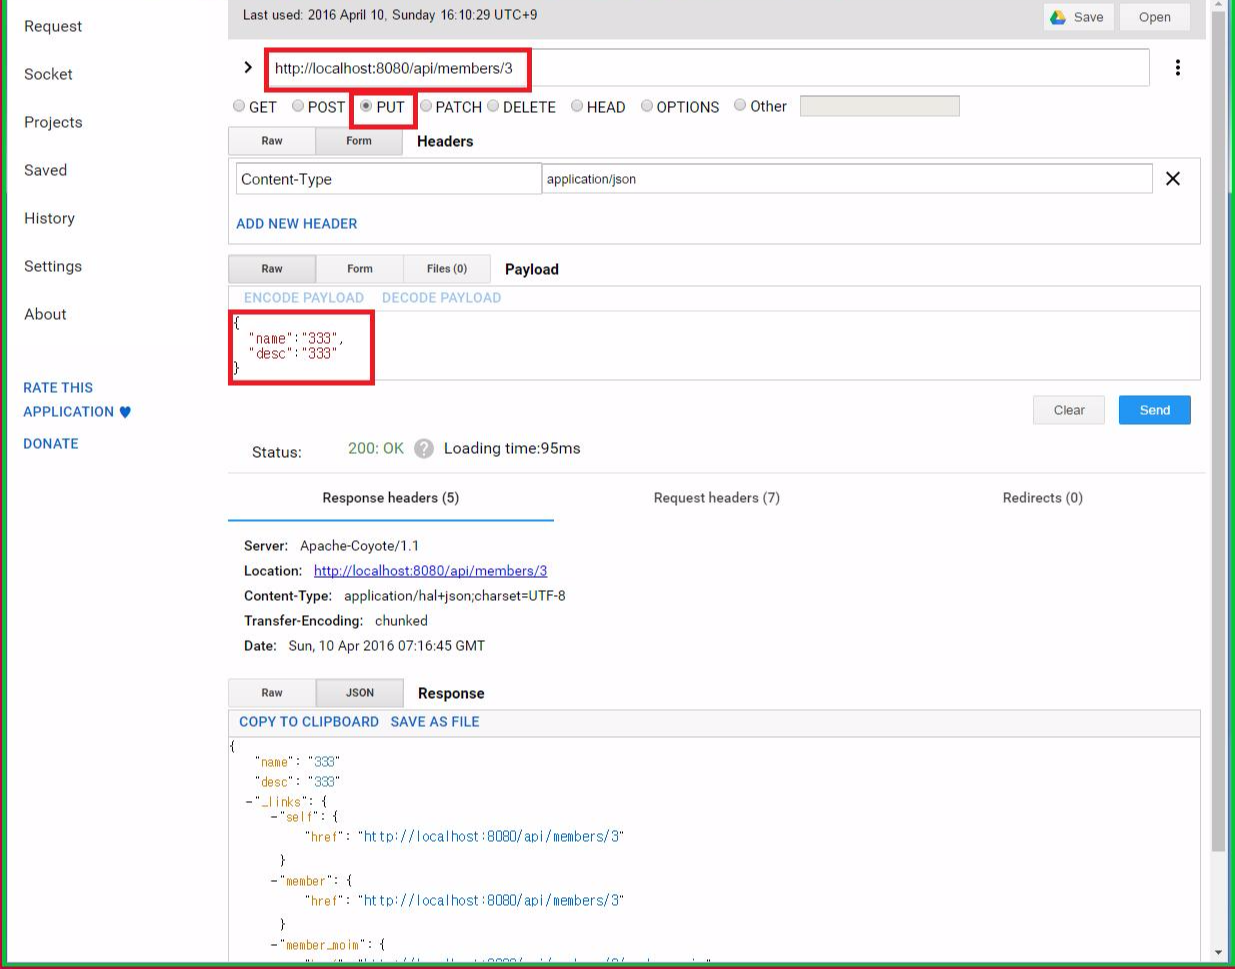Switch Headers view to Raw tab
The height and width of the screenshot is (969, 1235).
click(x=272, y=141)
